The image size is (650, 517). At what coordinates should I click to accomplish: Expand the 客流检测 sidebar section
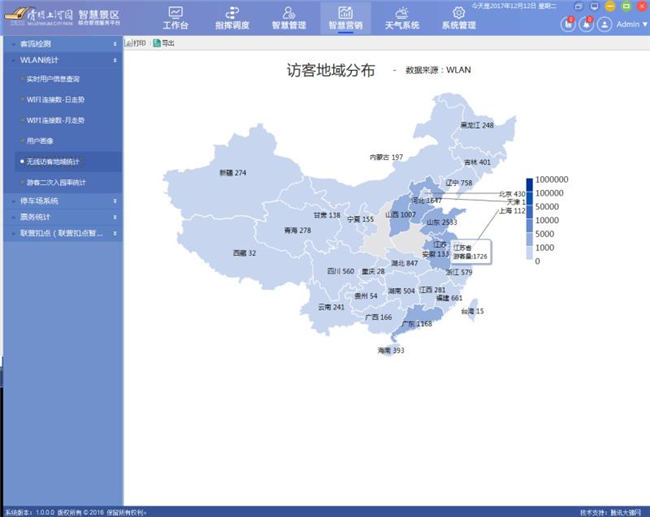[x=60, y=44]
